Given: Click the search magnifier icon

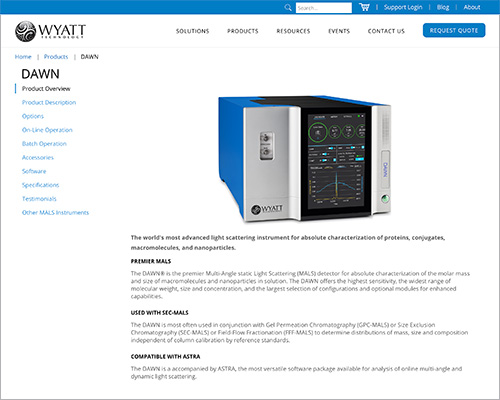Looking at the screenshot, I should click(288, 7).
